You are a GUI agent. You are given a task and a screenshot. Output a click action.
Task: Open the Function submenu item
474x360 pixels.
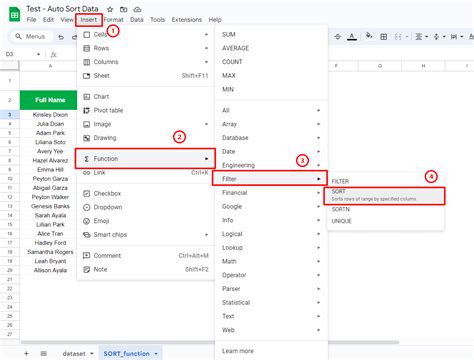(145, 159)
